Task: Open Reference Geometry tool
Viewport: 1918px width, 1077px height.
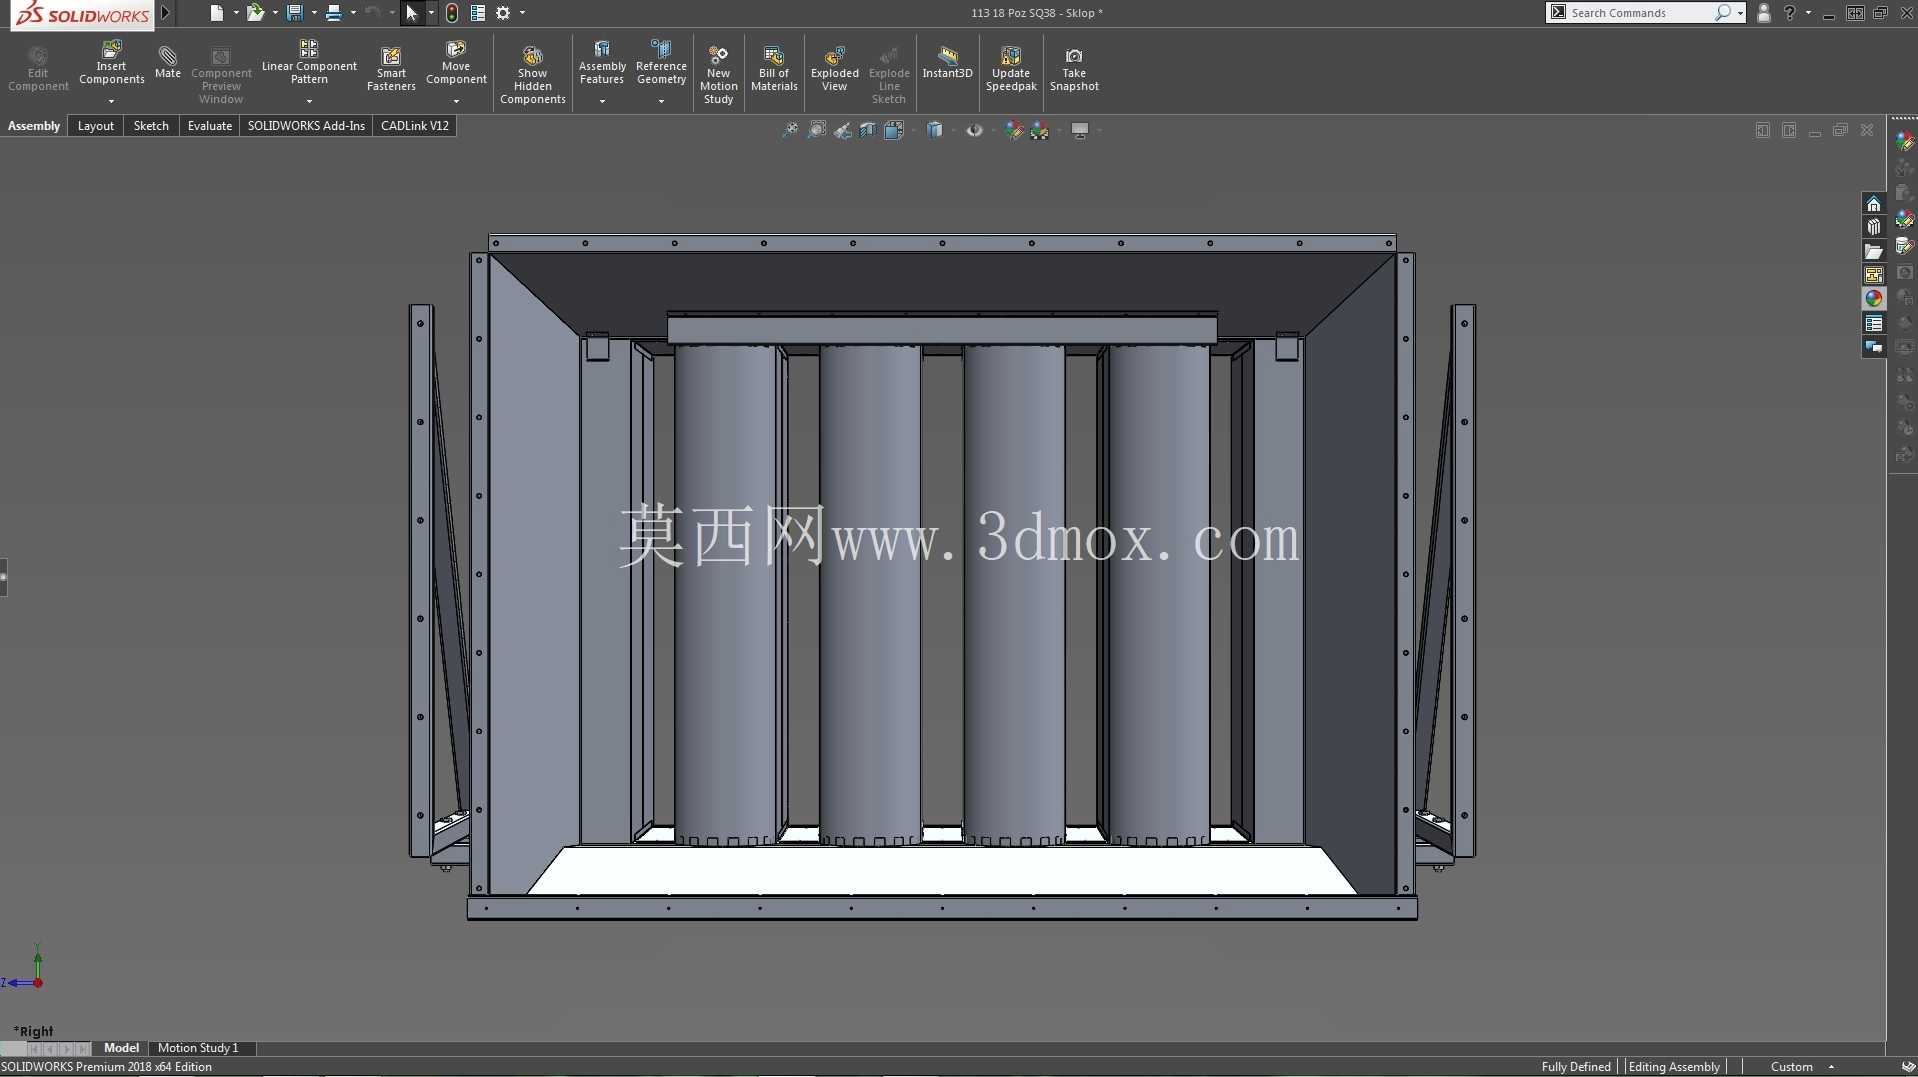Action: [661, 64]
